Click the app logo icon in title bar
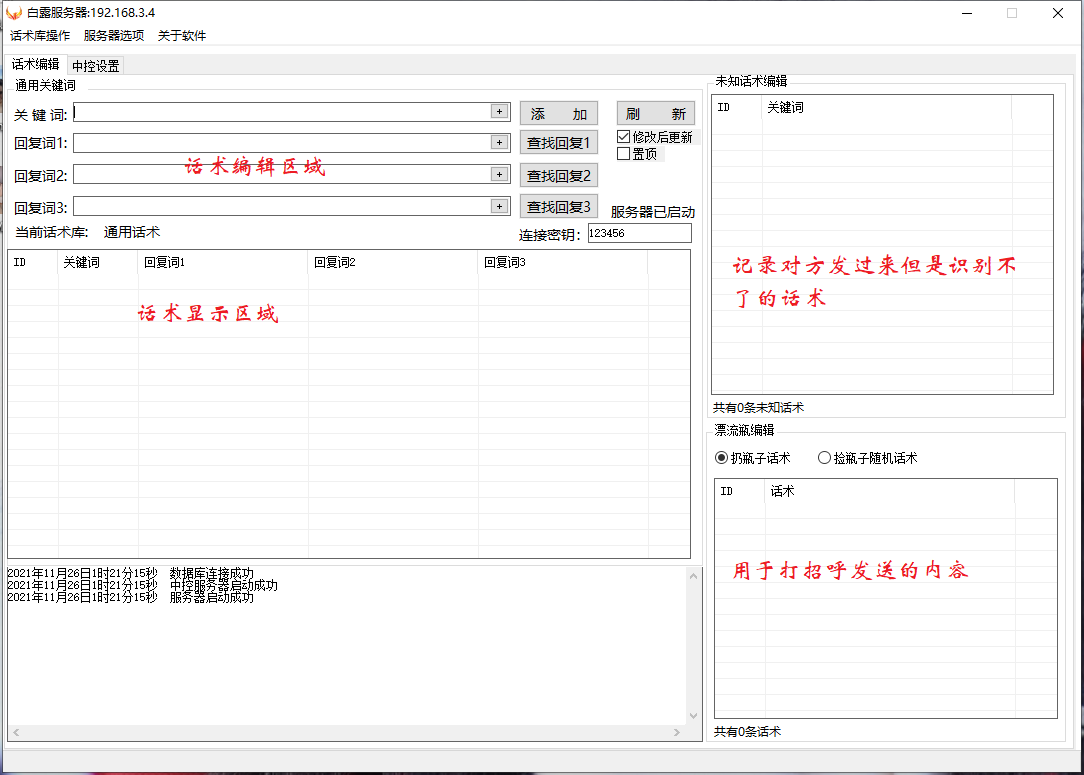The height and width of the screenshot is (775, 1084). pyautogui.click(x=14, y=13)
